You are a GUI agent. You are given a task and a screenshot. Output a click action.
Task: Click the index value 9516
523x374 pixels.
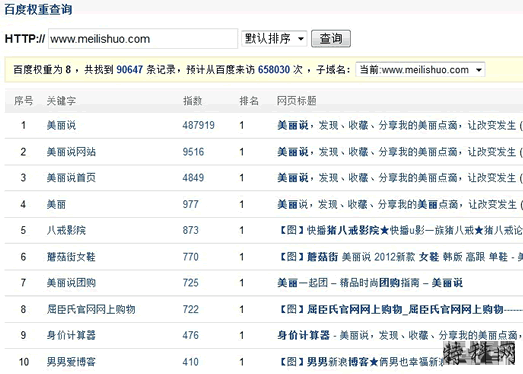click(x=193, y=152)
